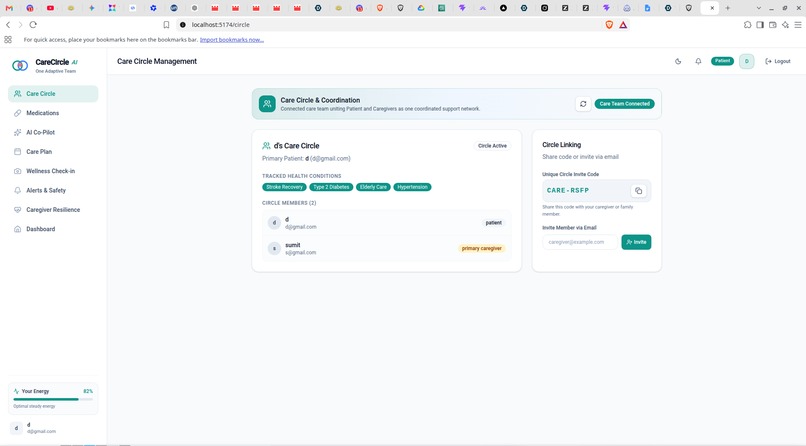The height and width of the screenshot is (446, 806).
Task: Open the Care Plan sidebar page
Action: [x=53, y=152]
